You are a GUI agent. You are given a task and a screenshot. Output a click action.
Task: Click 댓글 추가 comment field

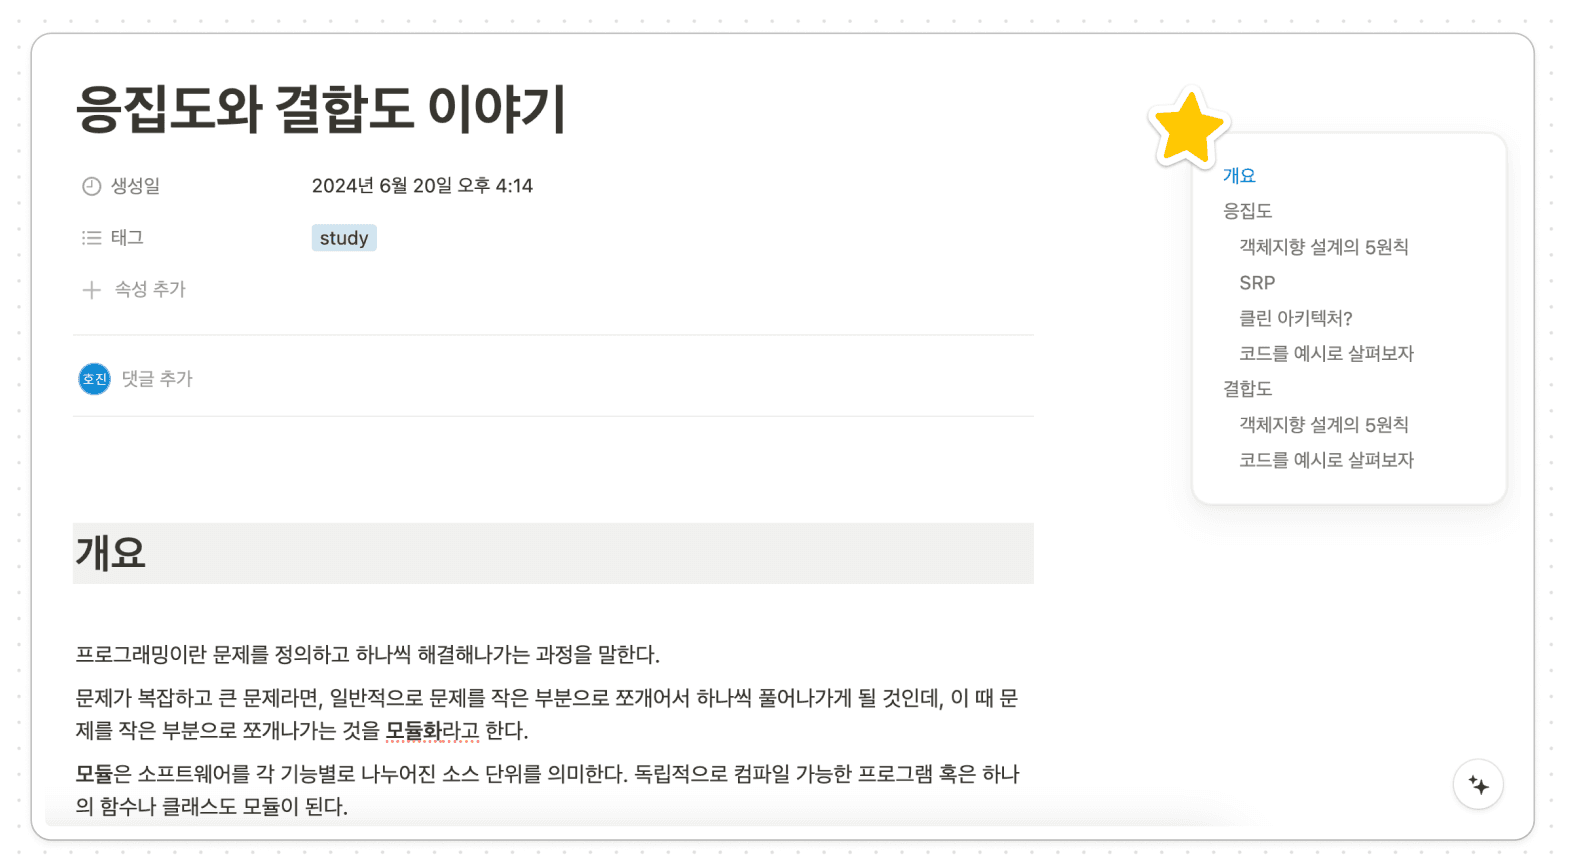(x=157, y=379)
